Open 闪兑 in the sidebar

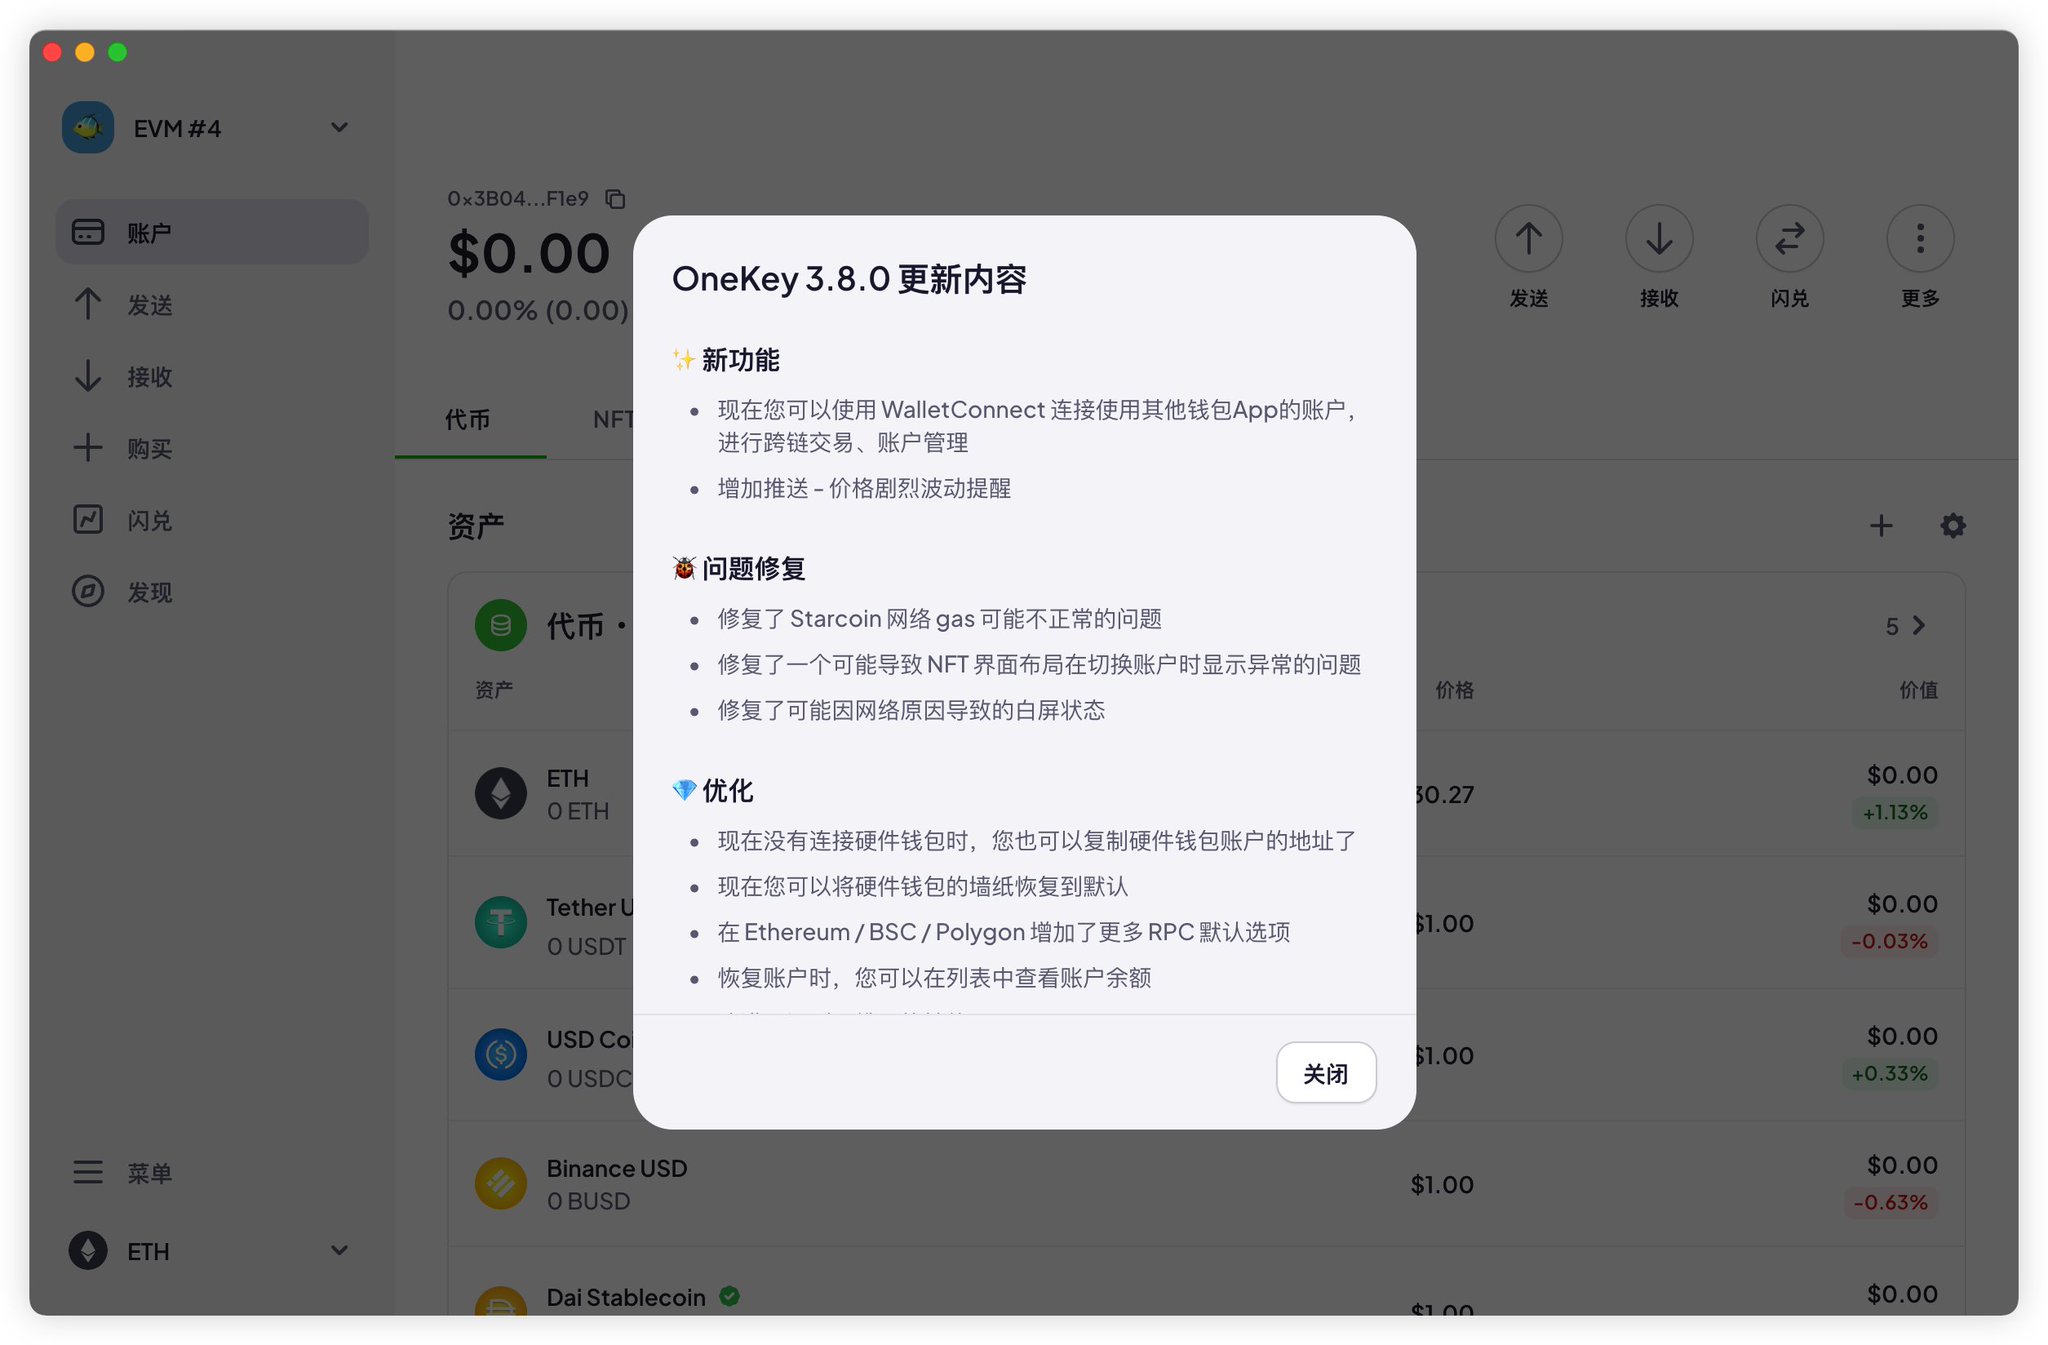point(212,521)
